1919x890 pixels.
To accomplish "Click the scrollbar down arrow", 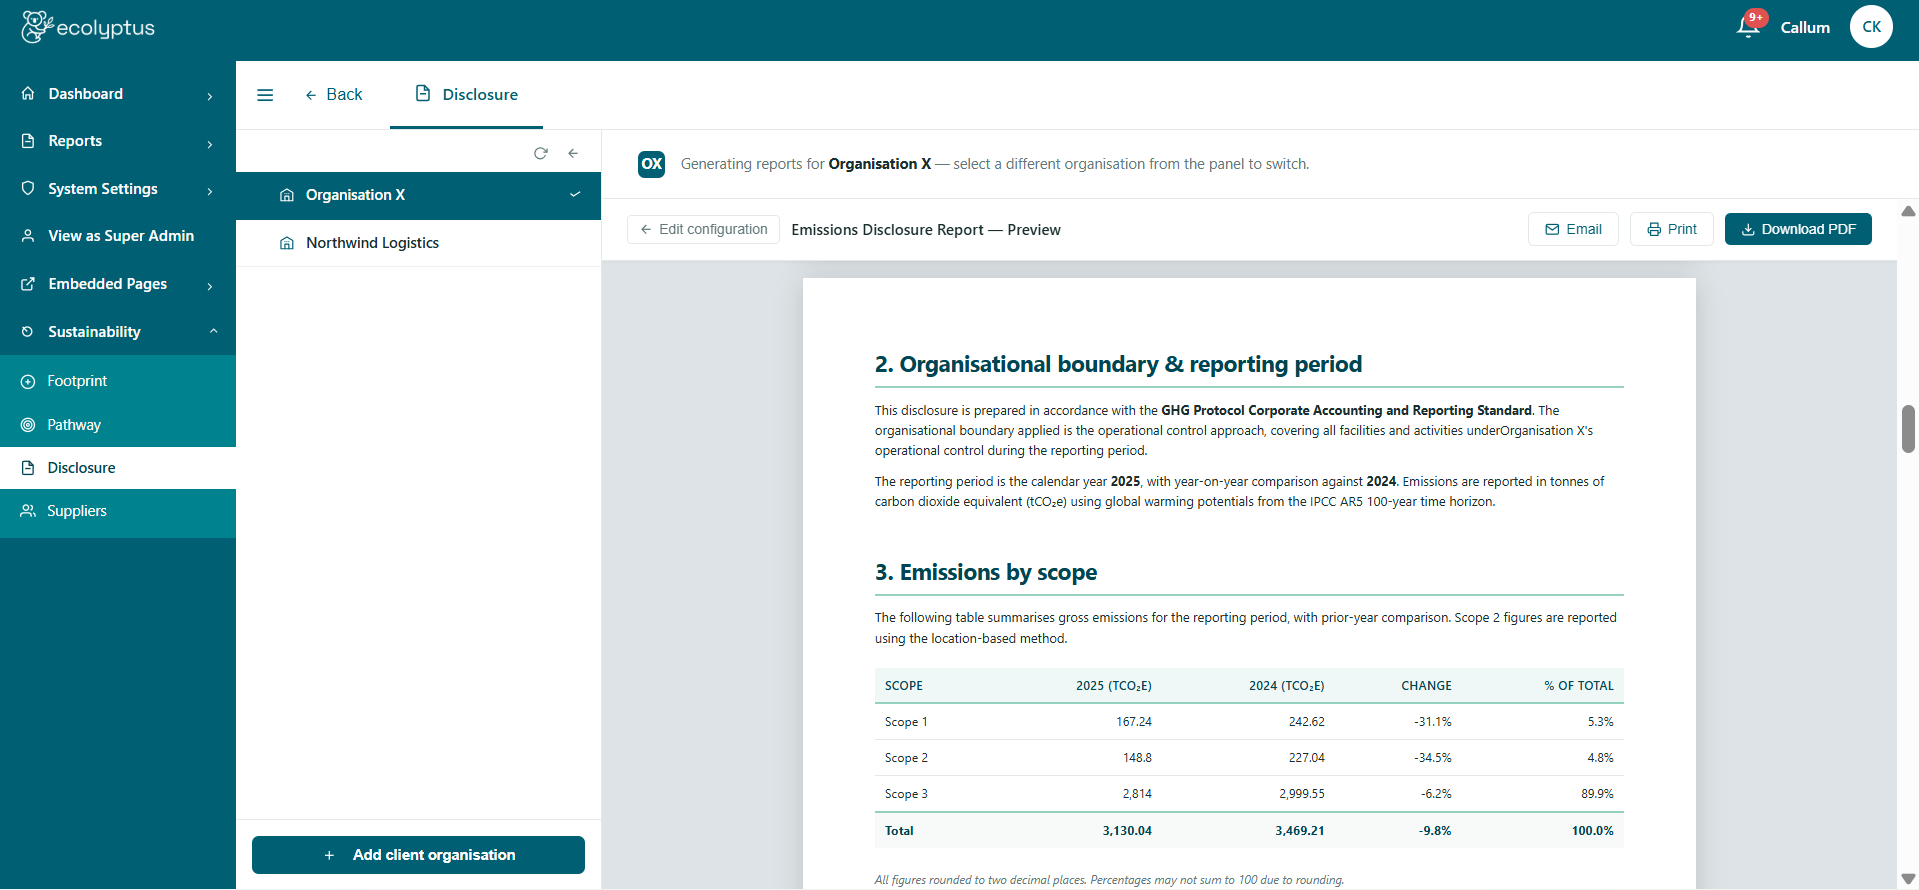I will [x=1908, y=879].
